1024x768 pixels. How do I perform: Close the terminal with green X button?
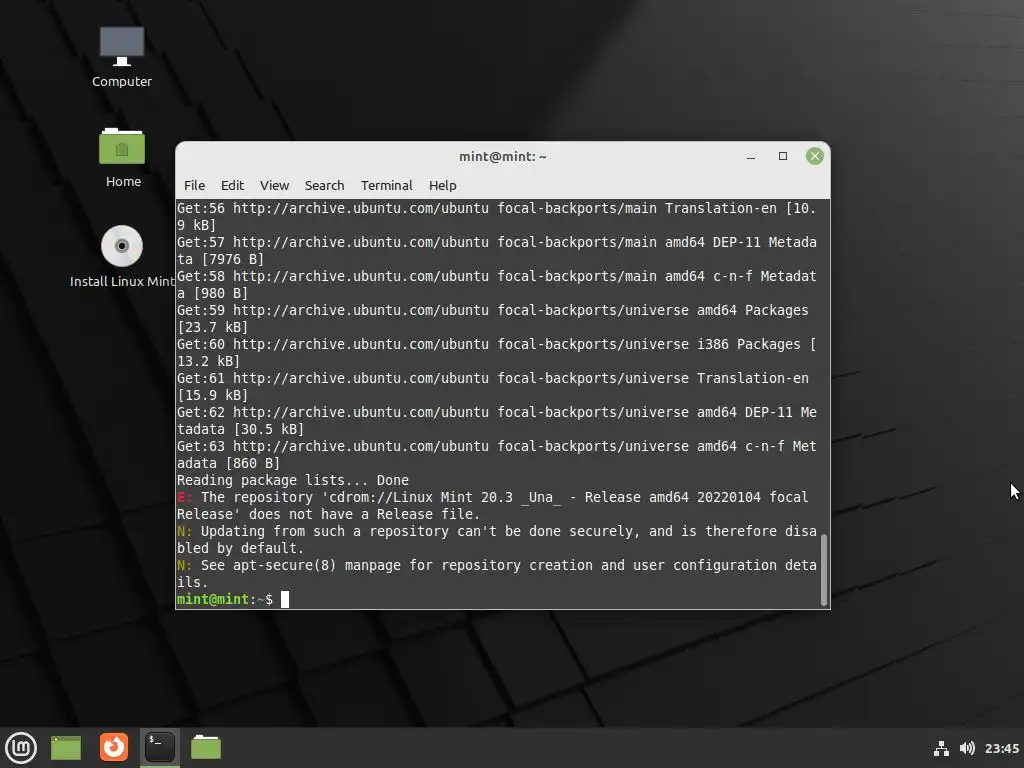tap(814, 156)
